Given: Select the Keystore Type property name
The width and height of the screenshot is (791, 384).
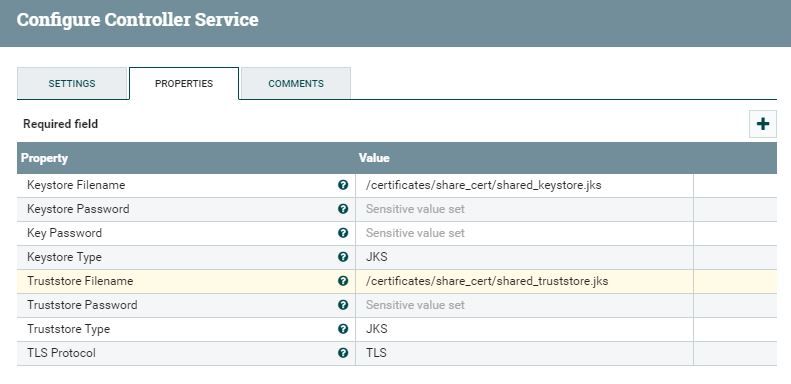Looking at the screenshot, I should coord(65,257).
